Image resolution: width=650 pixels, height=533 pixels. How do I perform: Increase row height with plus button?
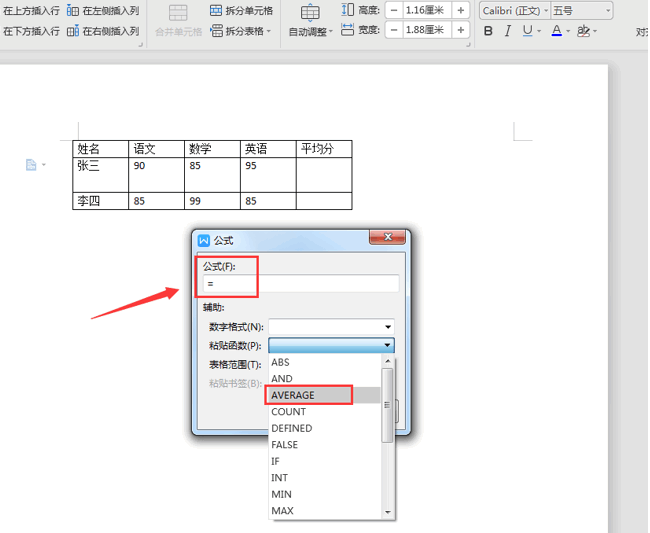(x=461, y=10)
